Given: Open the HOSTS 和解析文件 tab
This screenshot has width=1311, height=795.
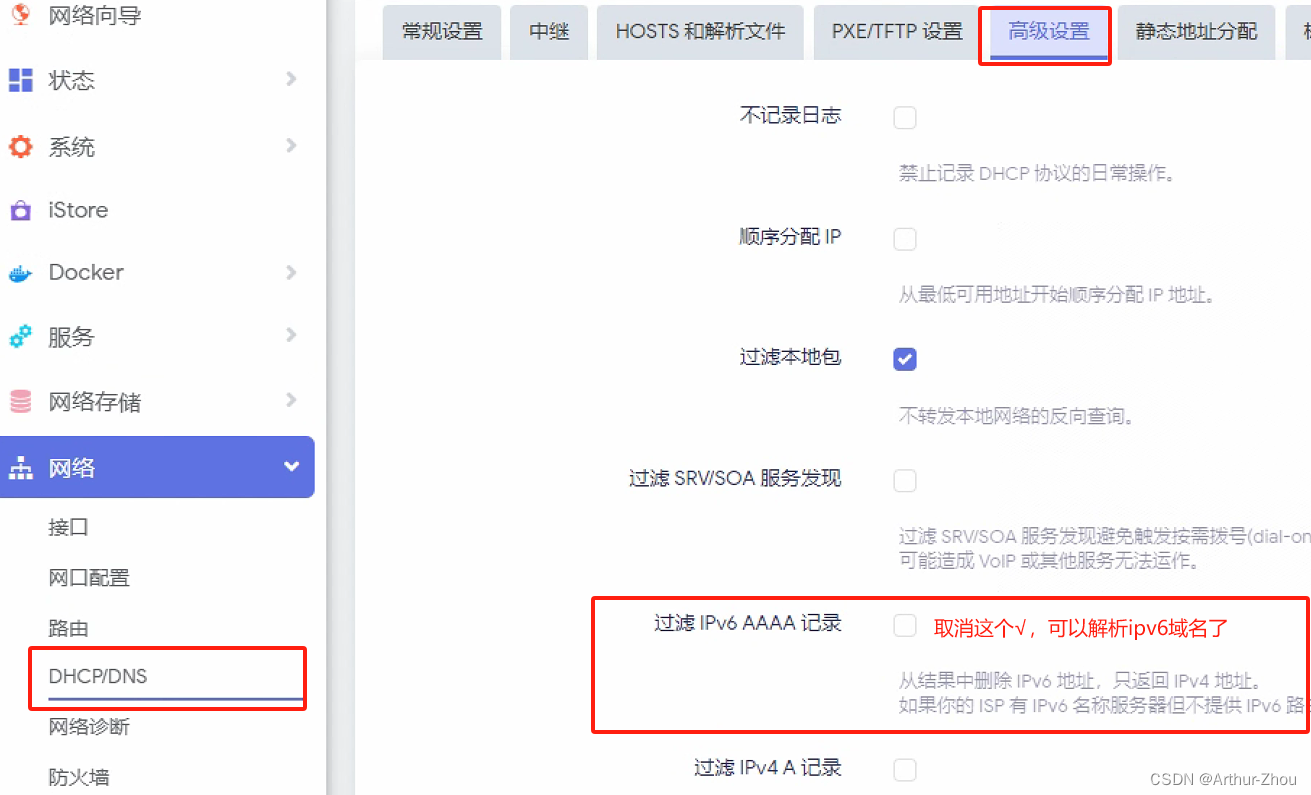Looking at the screenshot, I should click(x=701, y=32).
